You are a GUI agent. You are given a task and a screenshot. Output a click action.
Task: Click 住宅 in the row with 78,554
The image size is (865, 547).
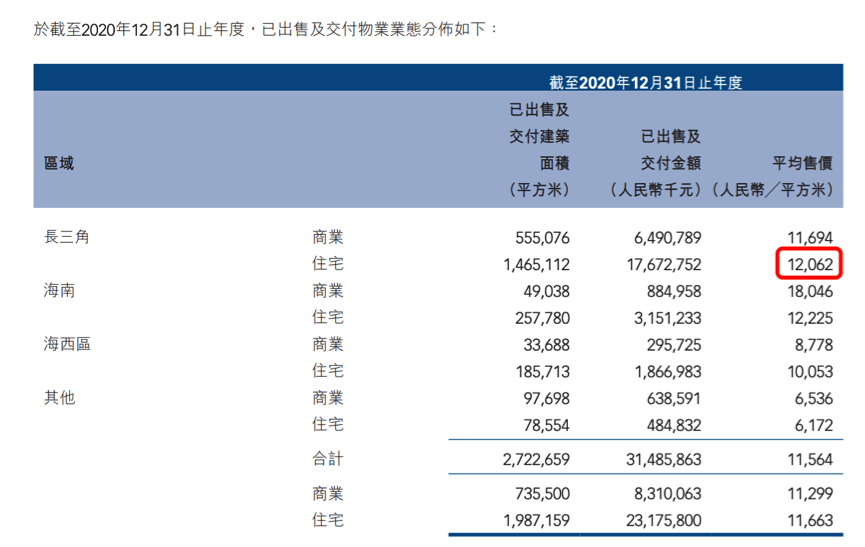pyautogui.click(x=328, y=424)
